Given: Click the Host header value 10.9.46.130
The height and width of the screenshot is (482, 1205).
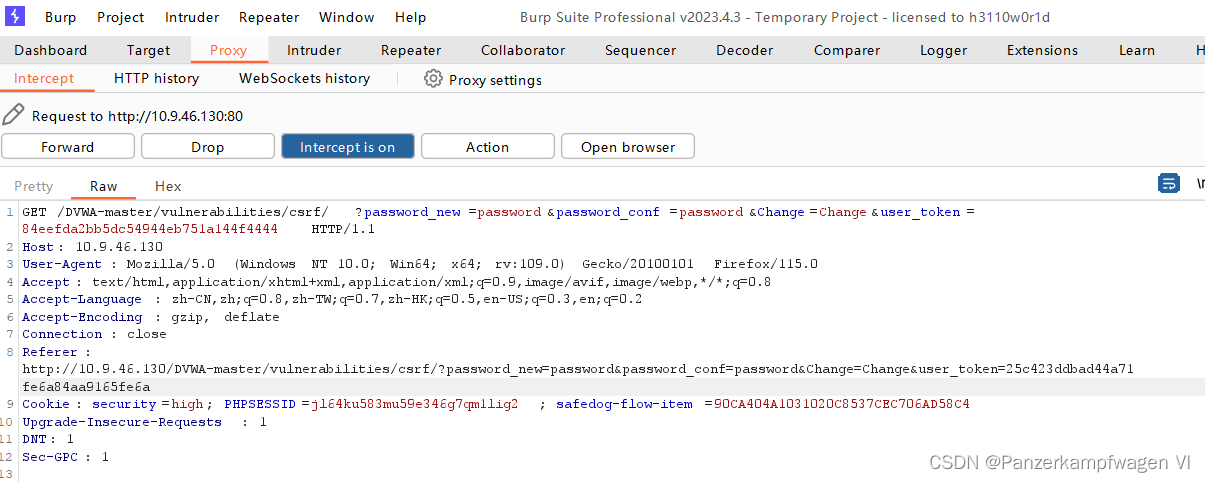Looking at the screenshot, I should (119, 247).
